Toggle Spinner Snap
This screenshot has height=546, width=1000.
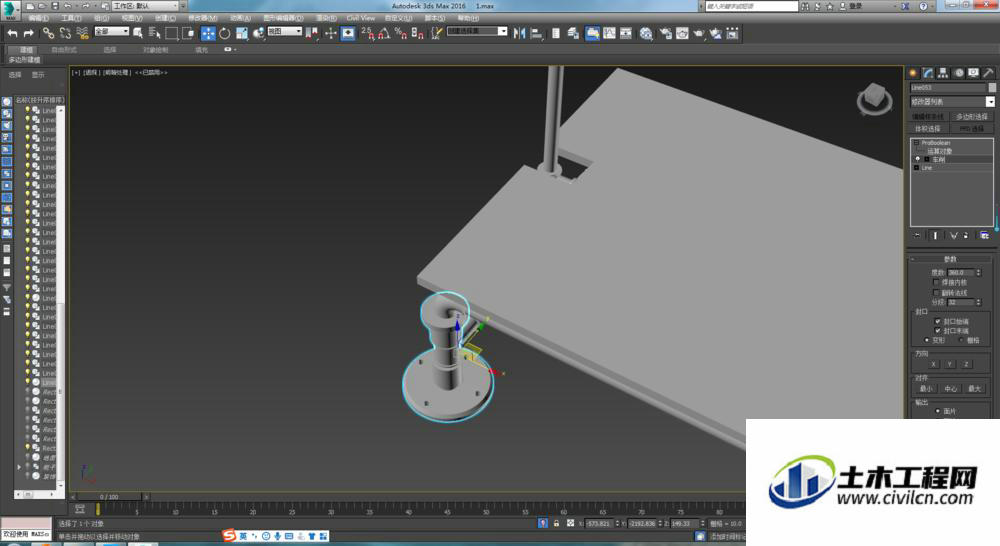coord(417,33)
